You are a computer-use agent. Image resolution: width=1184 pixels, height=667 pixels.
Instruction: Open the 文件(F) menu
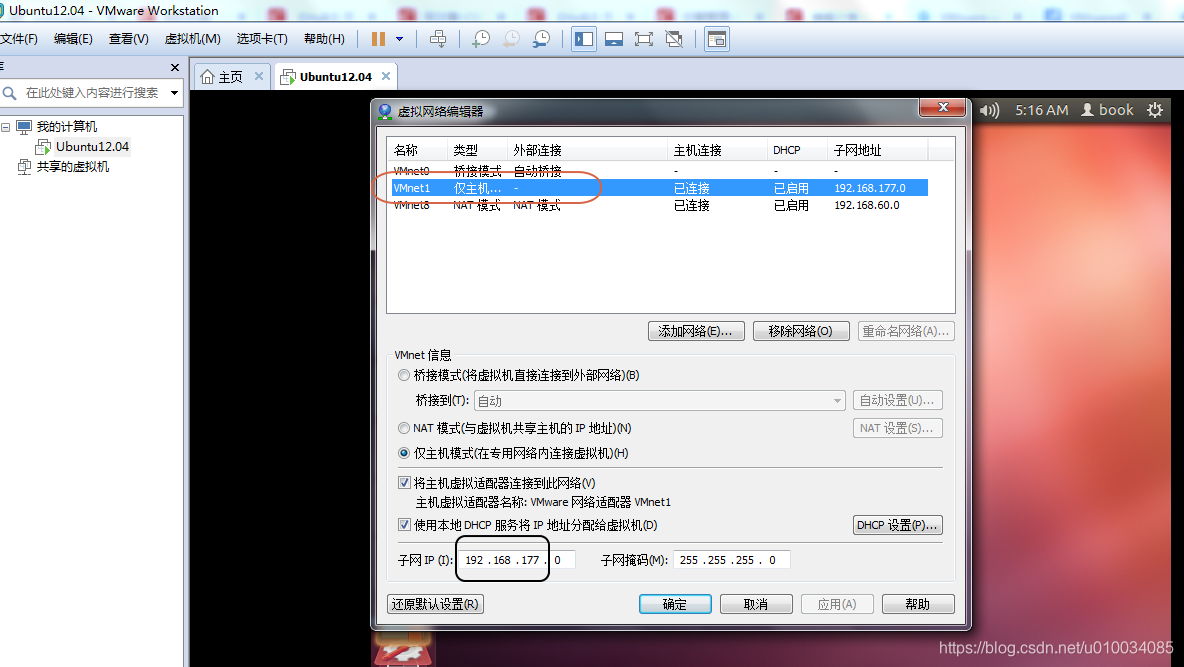[x=18, y=39]
